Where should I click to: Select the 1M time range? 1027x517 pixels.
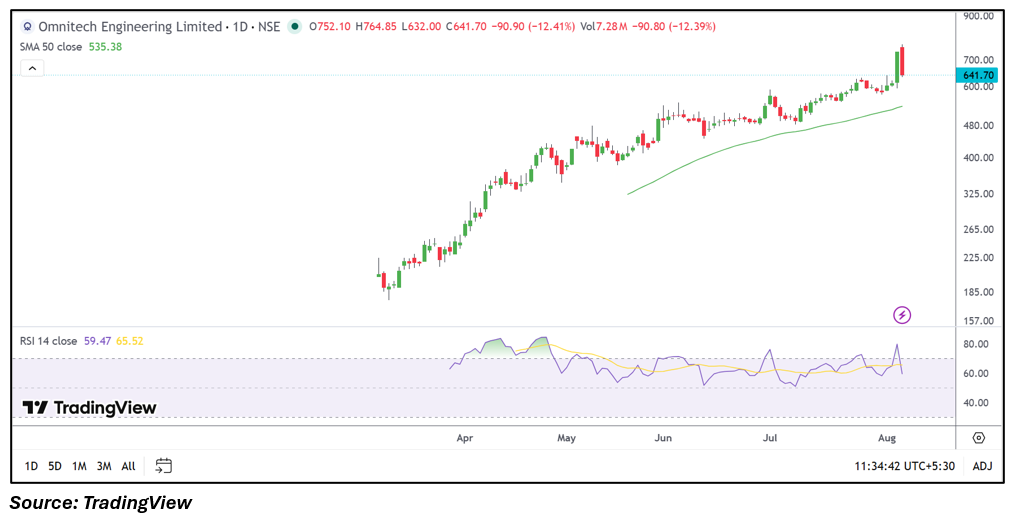click(79, 467)
